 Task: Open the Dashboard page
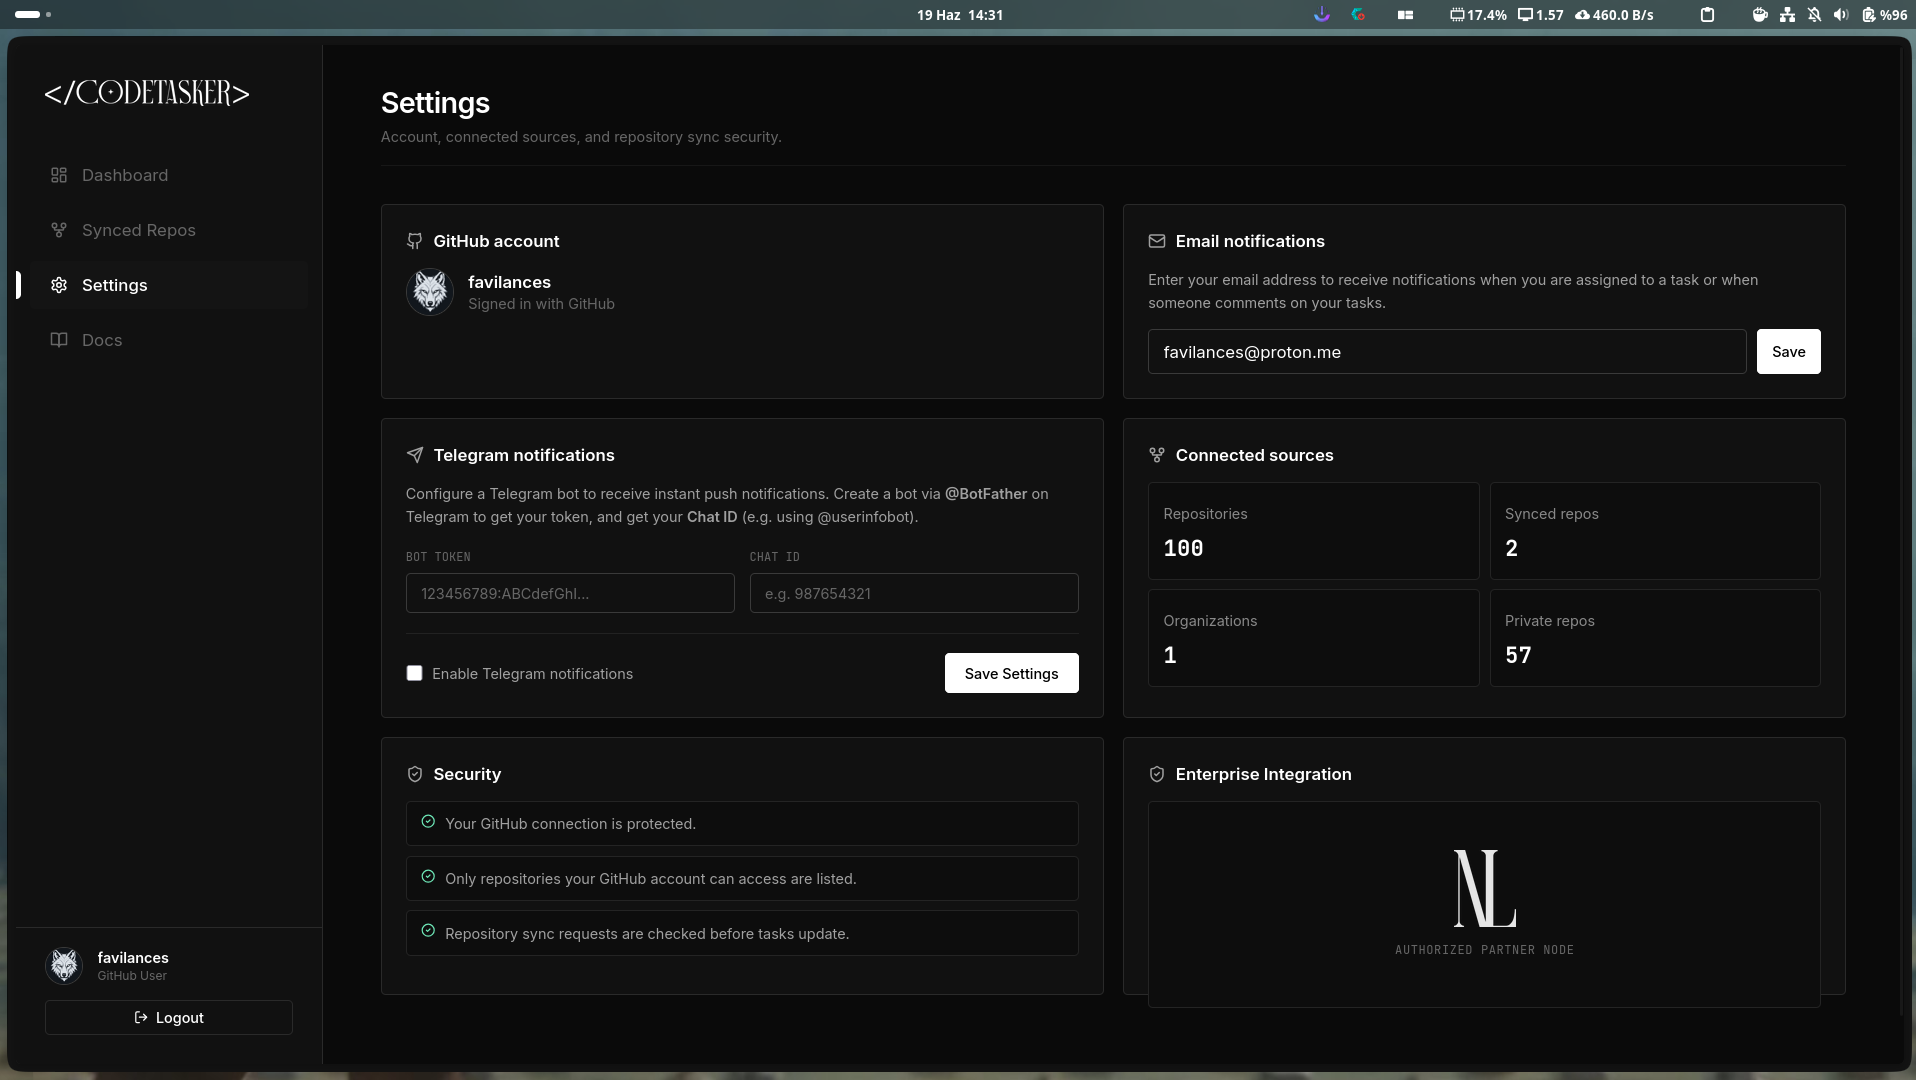click(x=168, y=175)
